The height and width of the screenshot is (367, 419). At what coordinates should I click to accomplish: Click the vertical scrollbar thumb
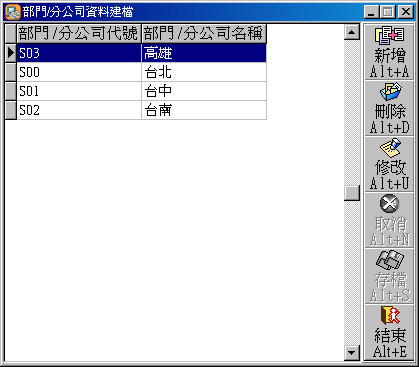352,193
